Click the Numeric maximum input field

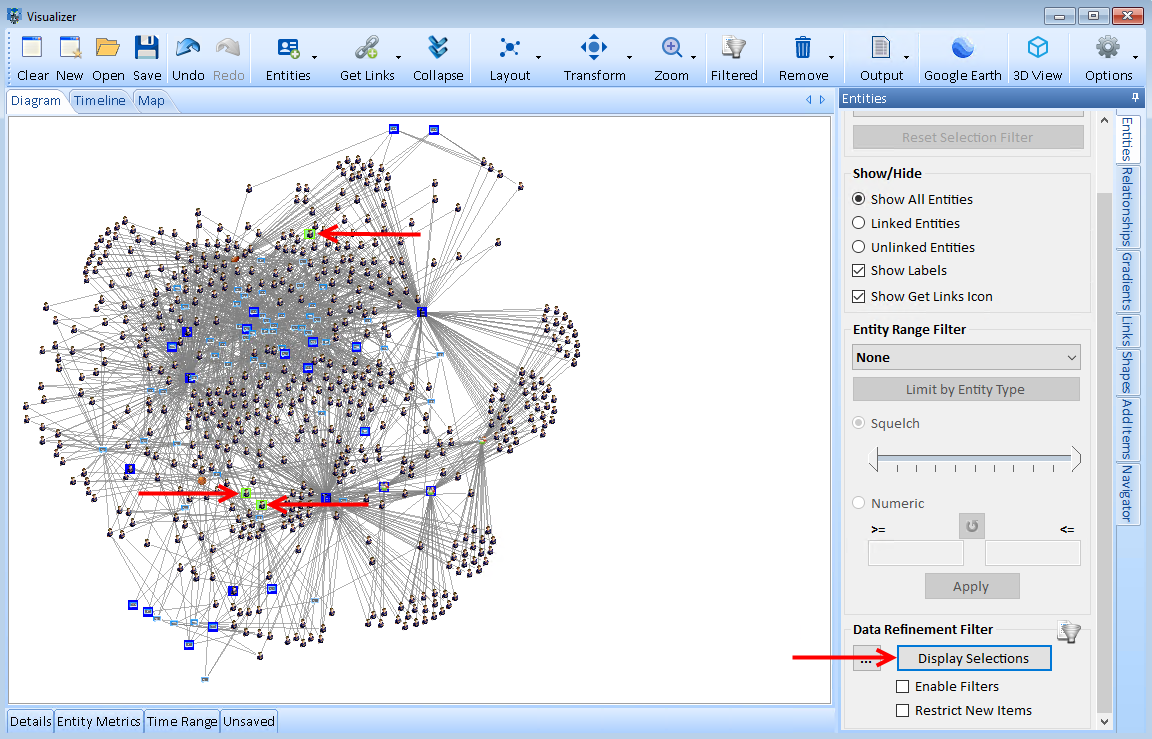click(1032, 553)
